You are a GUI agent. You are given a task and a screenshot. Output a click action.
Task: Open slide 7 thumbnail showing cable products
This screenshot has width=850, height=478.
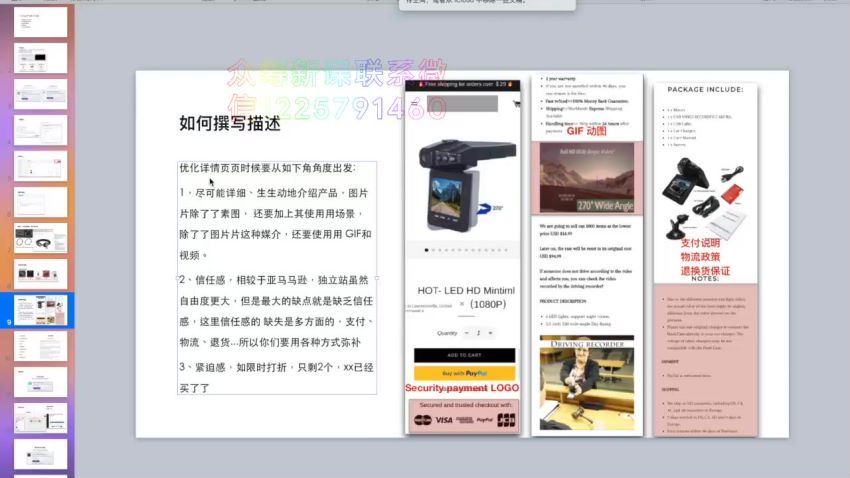click(41, 238)
